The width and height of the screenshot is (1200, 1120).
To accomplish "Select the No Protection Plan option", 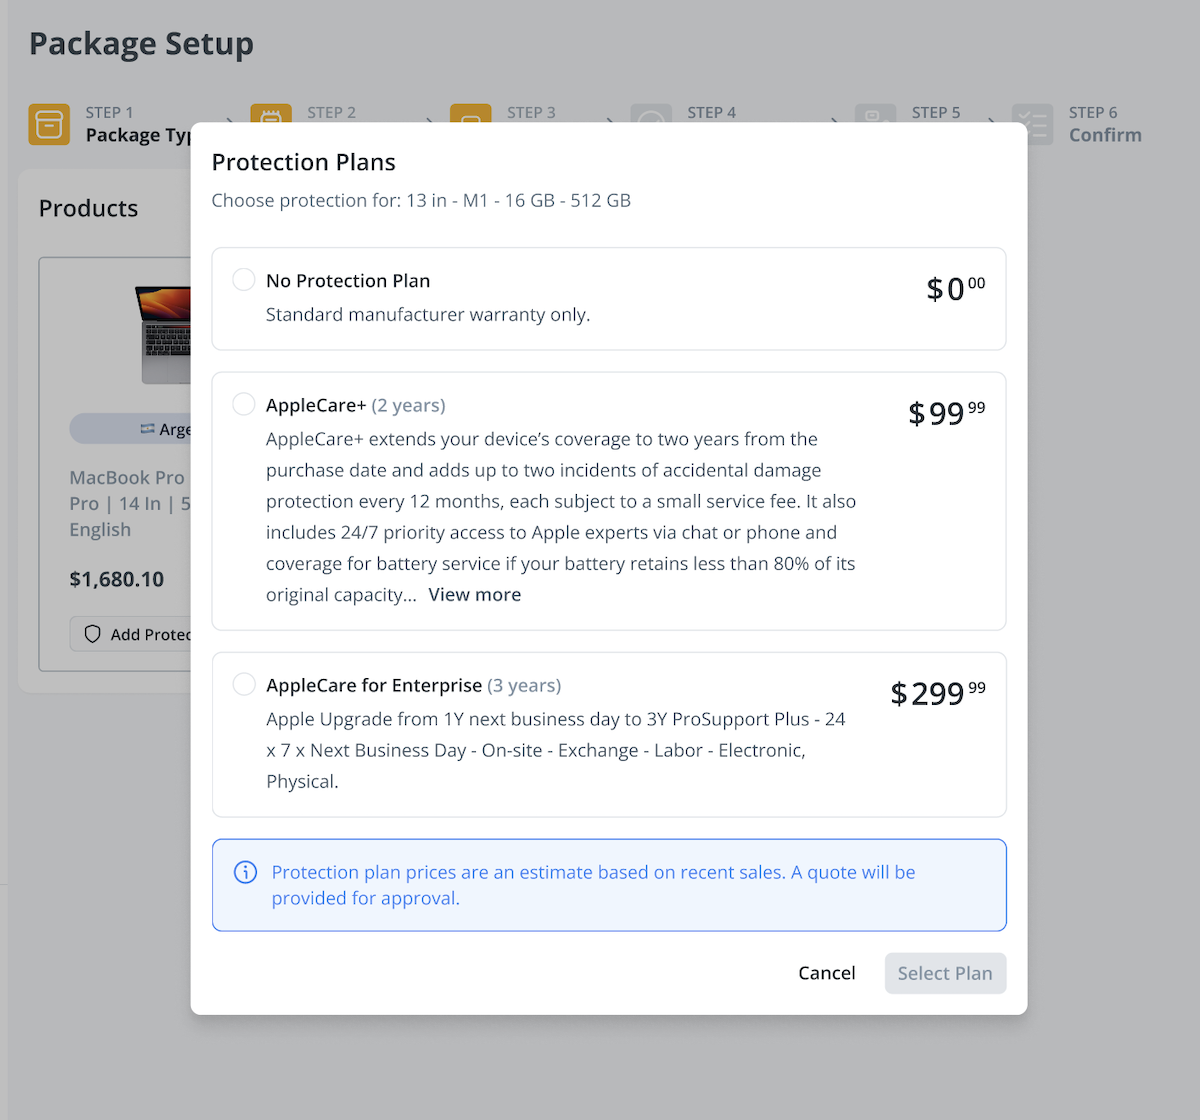I will tap(243, 280).
